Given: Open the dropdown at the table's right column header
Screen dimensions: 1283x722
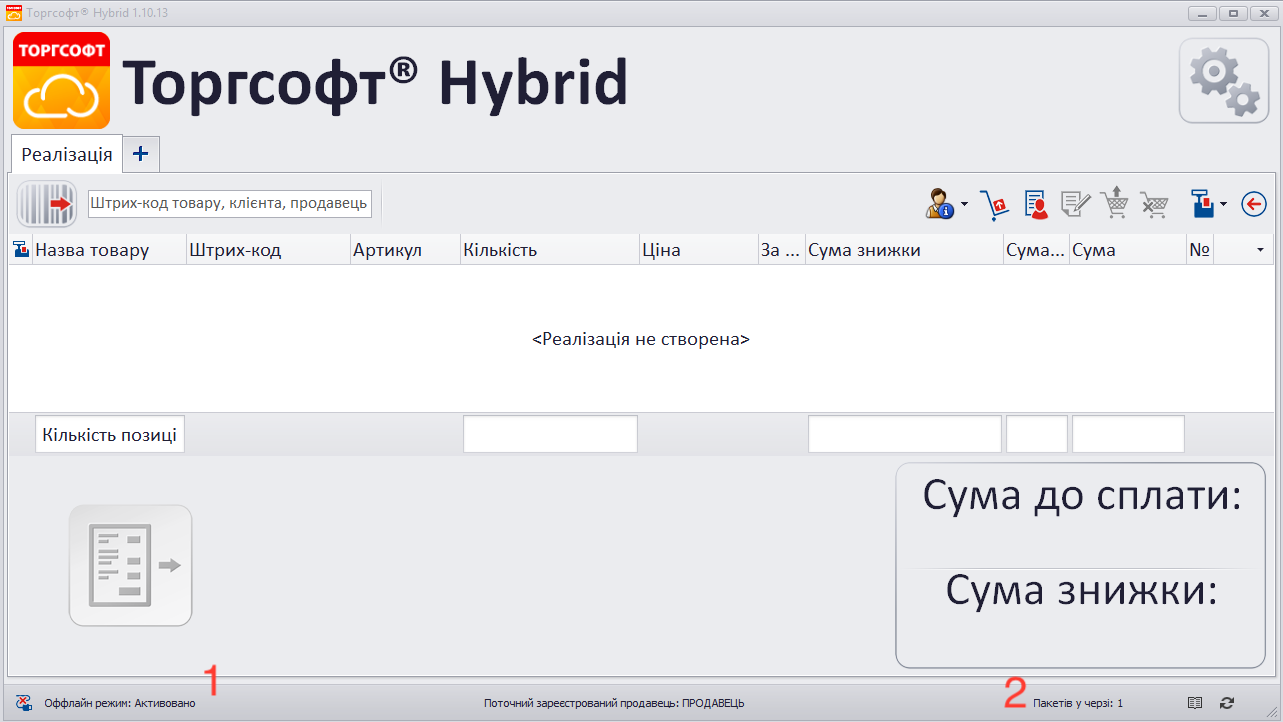Looking at the screenshot, I should click(1259, 249).
